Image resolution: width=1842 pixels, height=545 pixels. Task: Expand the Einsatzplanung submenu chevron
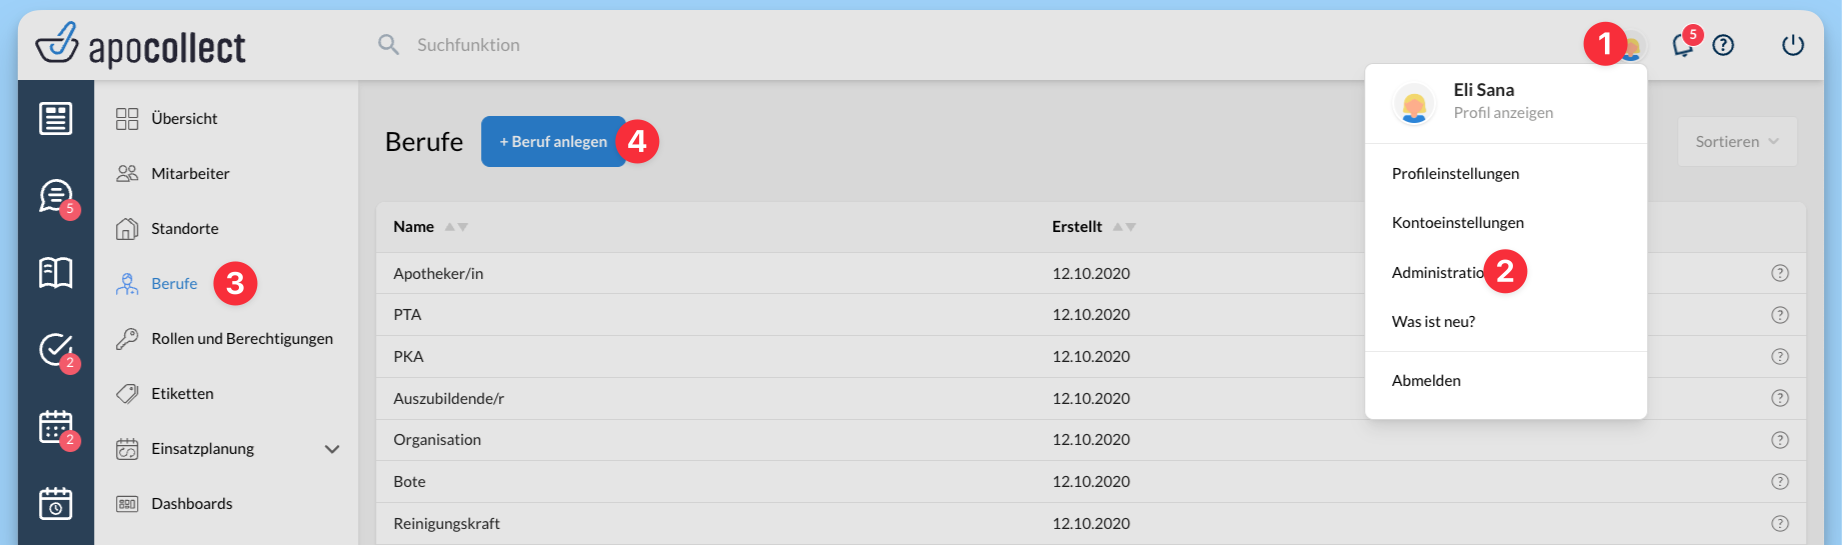pyautogui.click(x=332, y=449)
